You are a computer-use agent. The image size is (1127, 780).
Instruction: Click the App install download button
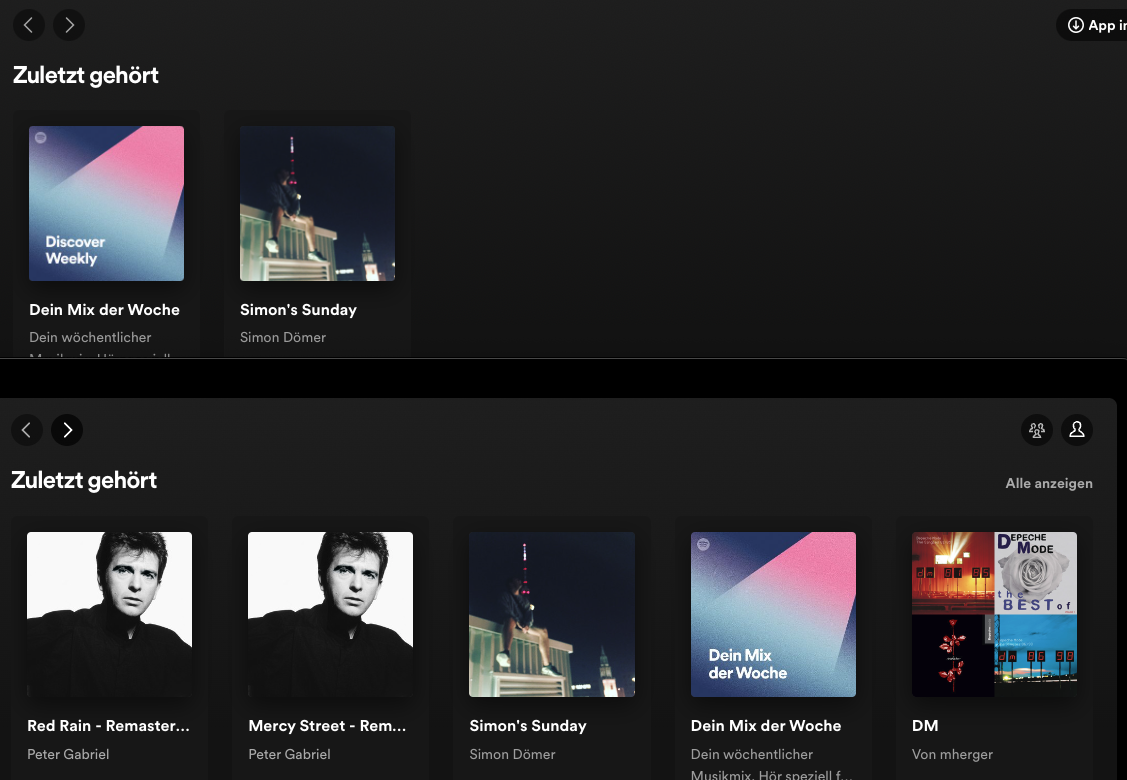click(x=1092, y=25)
